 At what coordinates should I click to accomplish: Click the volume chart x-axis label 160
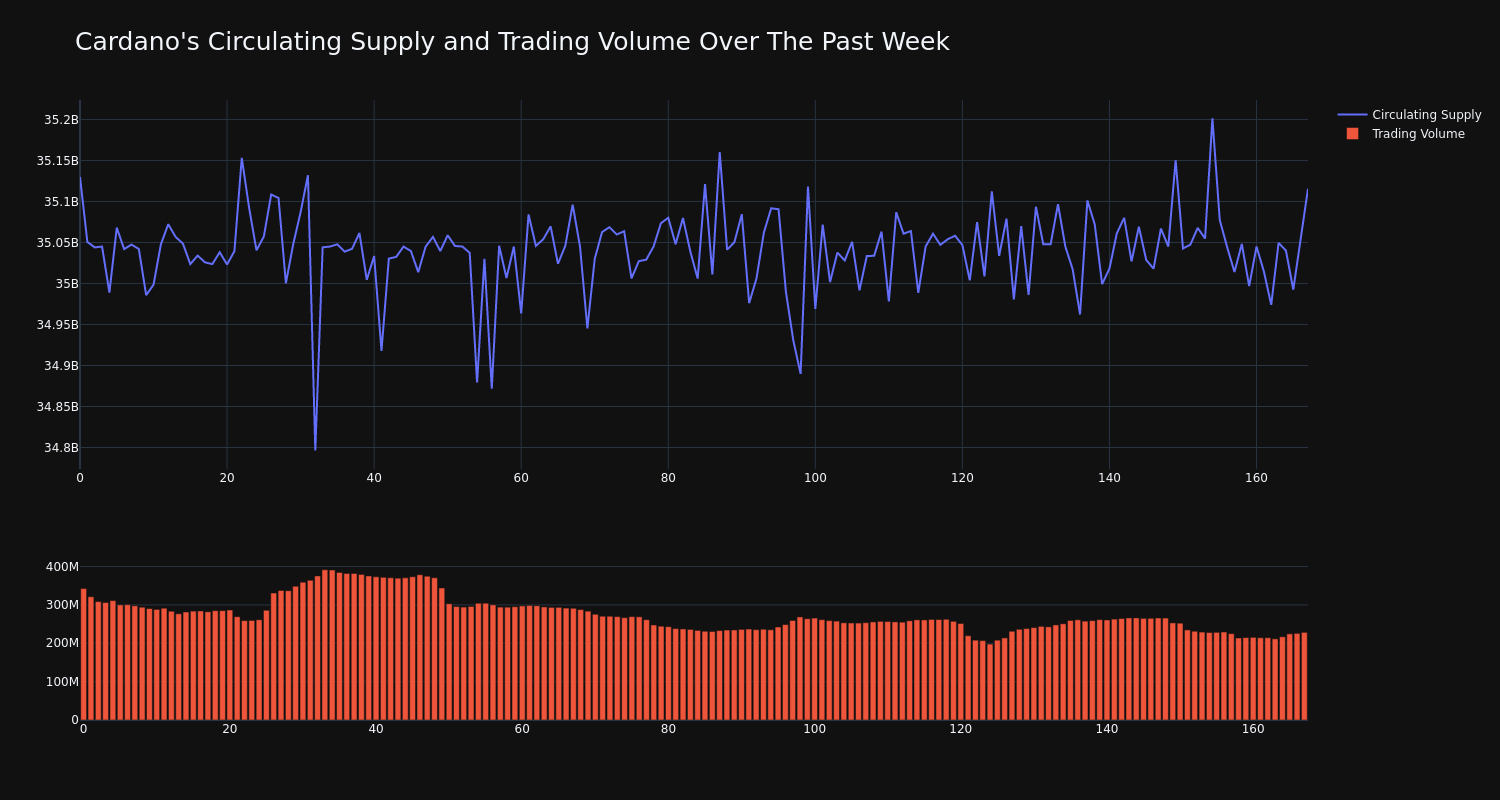pyautogui.click(x=1253, y=729)
